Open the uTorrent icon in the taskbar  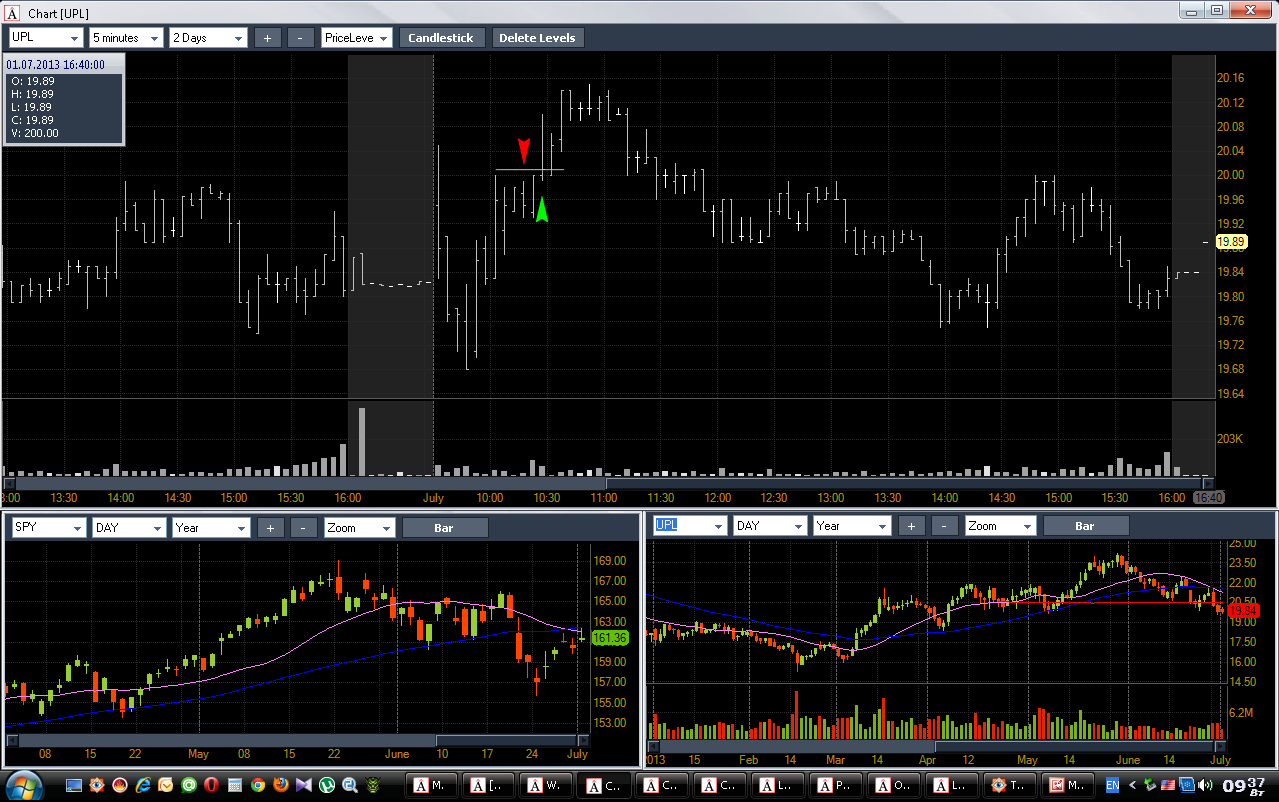[x=327, y=785]
